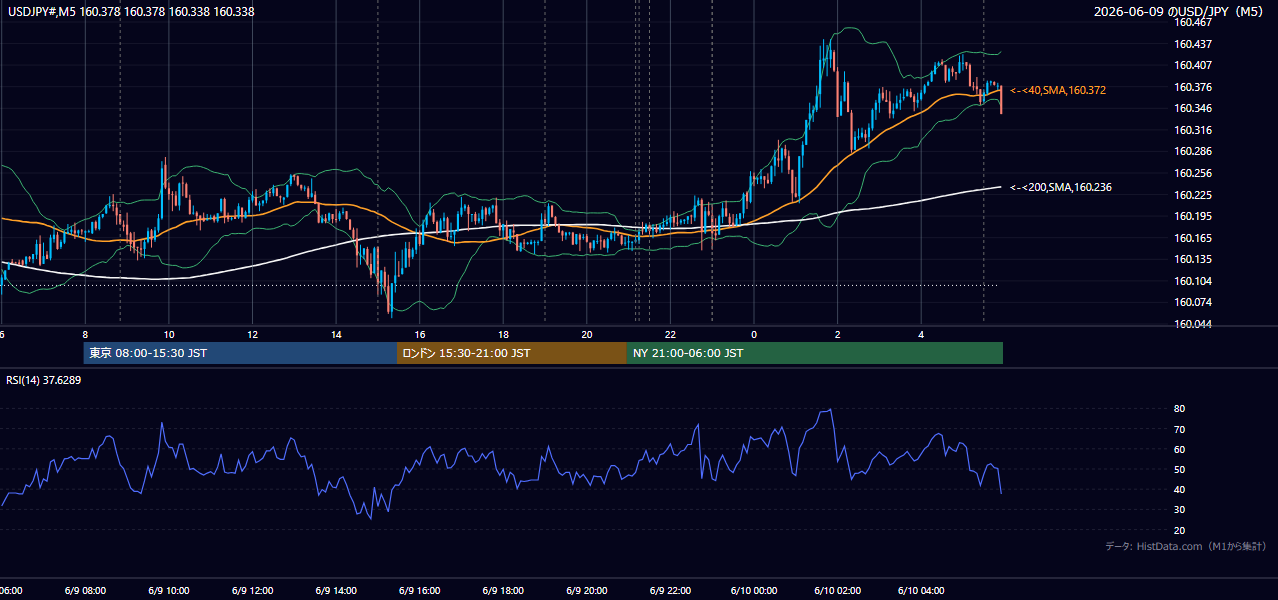Image resolution: width=1278 pixels, height=600 pixels.
Task: Click hour label 8 on price chart time axis
Action: [x=85, y=335]
